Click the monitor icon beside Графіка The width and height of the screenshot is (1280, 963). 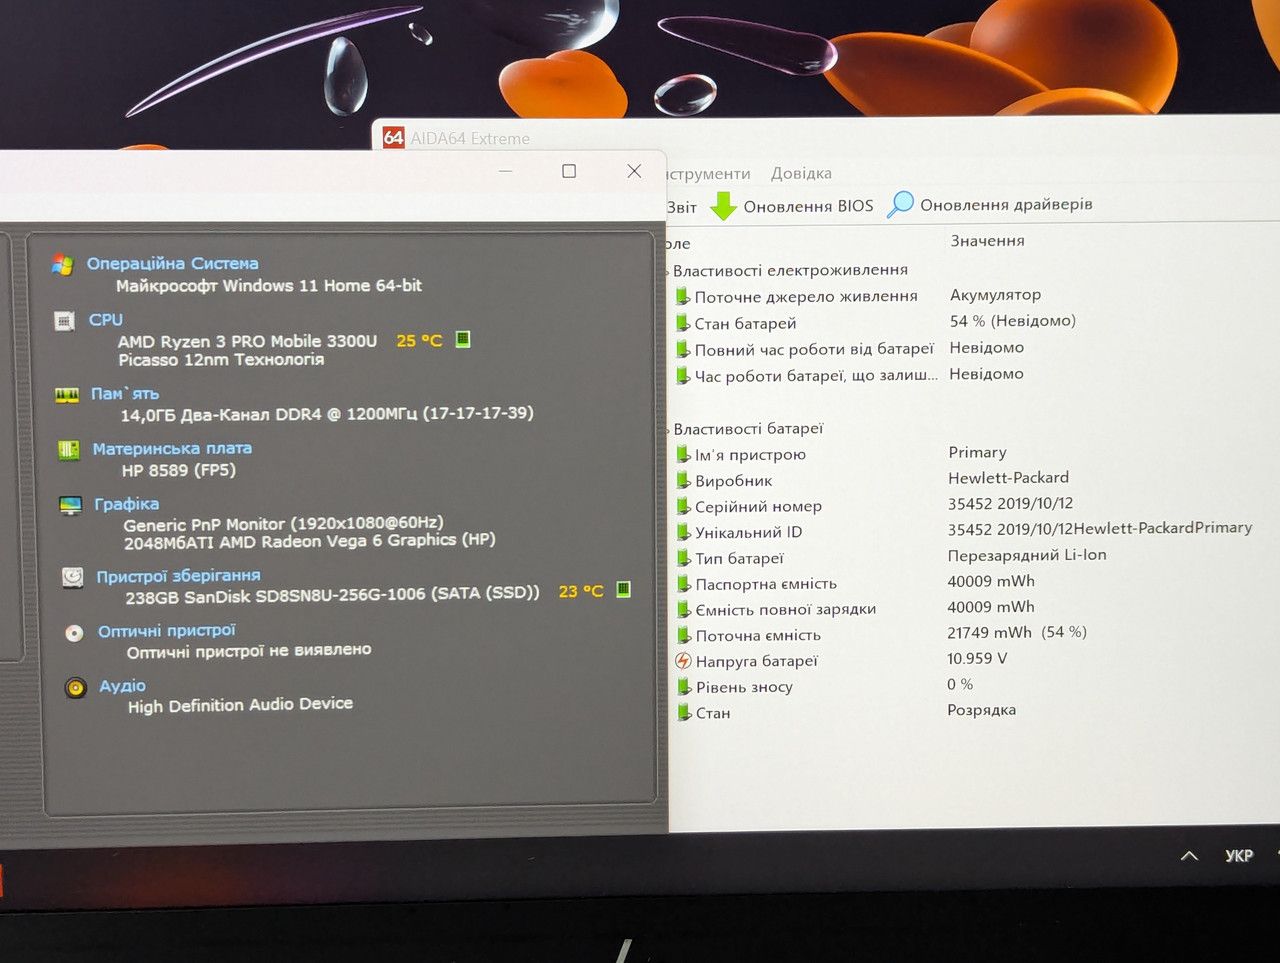pyautogui.click(x=70, y=506)
